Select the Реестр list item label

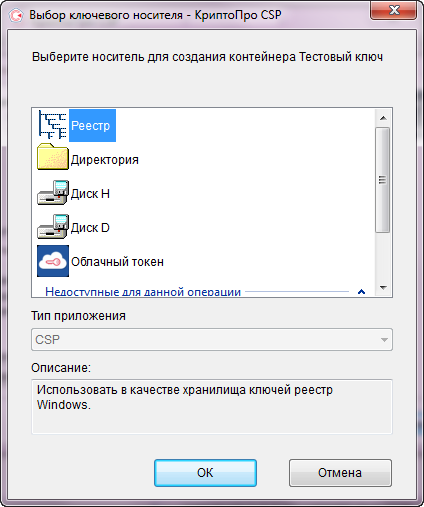[91, 126]
